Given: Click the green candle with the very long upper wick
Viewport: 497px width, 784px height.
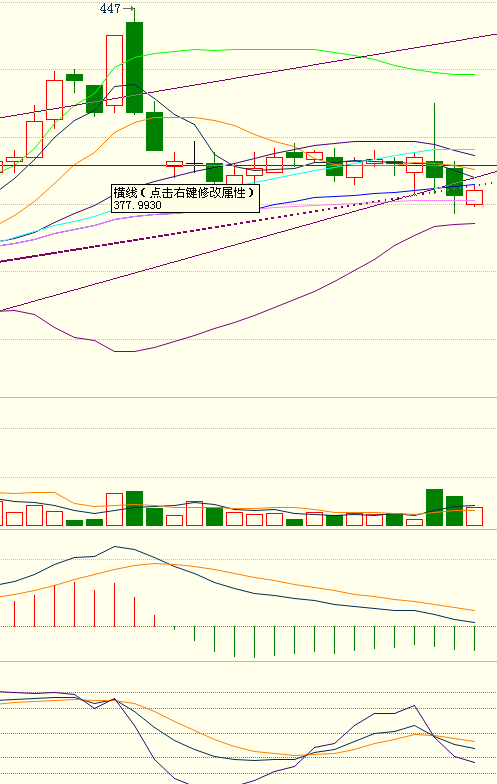Looking at the screenshot, I should 434,170.
